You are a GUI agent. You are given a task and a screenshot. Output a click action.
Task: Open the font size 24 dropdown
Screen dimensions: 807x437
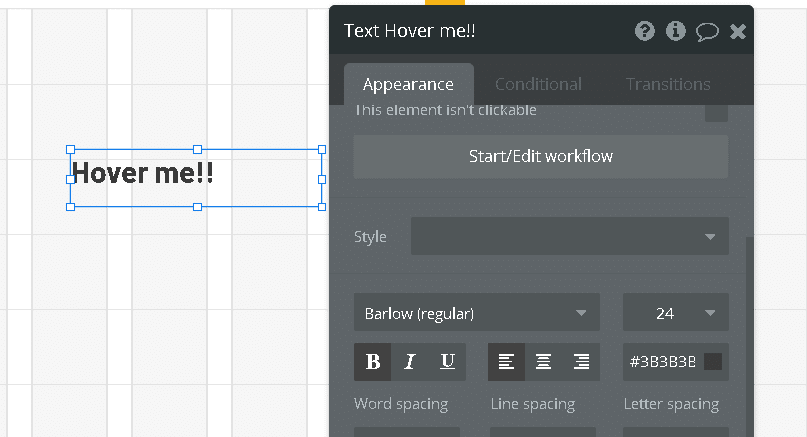pyautogui.click(x=675, y=313)
